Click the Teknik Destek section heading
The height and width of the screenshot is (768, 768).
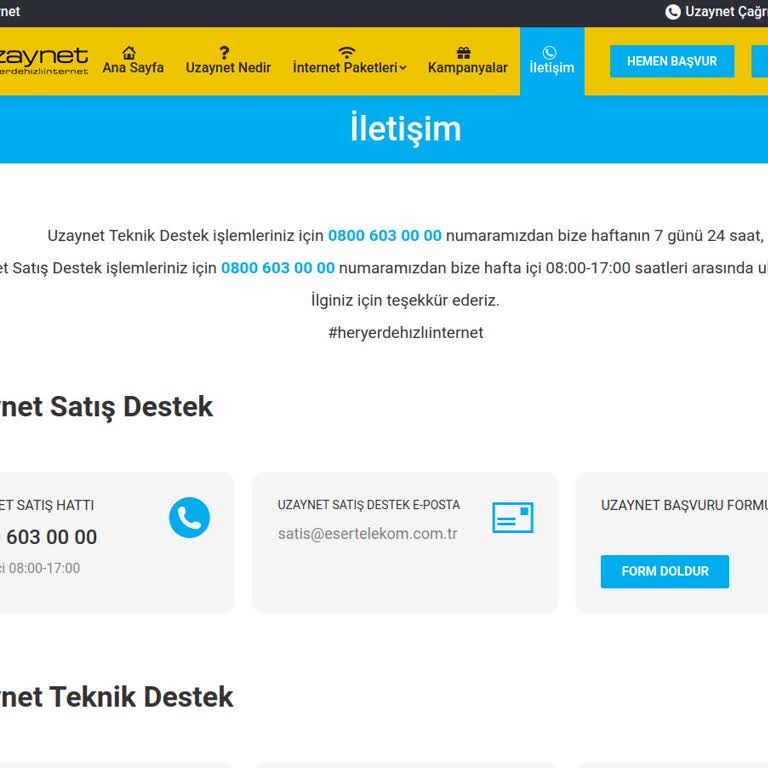pos(117,697)
